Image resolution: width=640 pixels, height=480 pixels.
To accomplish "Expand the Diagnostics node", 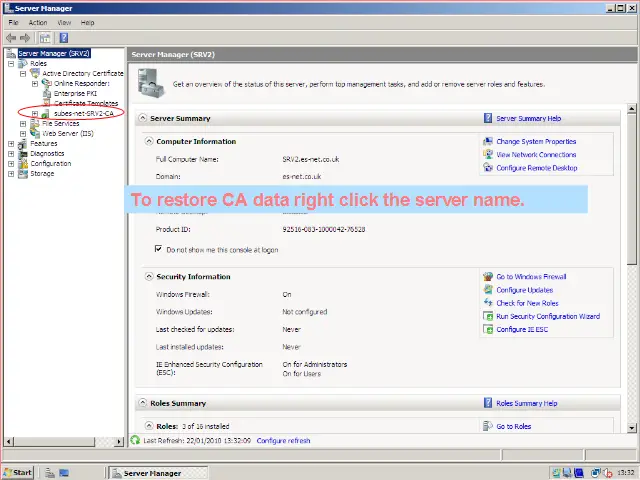I will point(11,154).
